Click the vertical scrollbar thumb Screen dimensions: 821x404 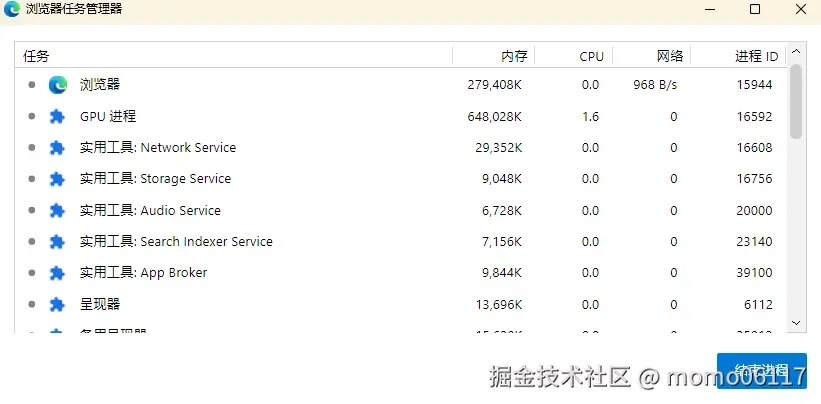pyautogui.click(x=796, y=101)
